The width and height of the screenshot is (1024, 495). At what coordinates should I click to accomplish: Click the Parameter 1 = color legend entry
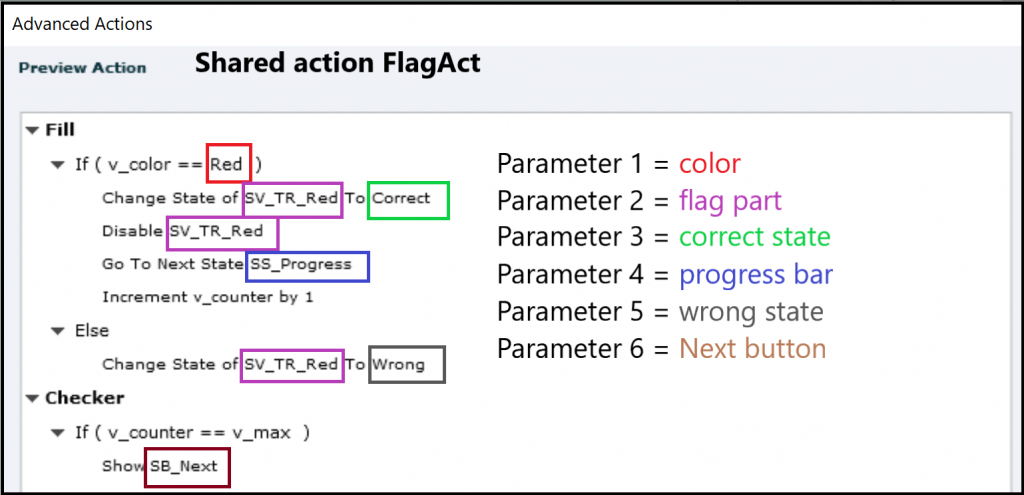pyautogui.click(x=619, y=163)
